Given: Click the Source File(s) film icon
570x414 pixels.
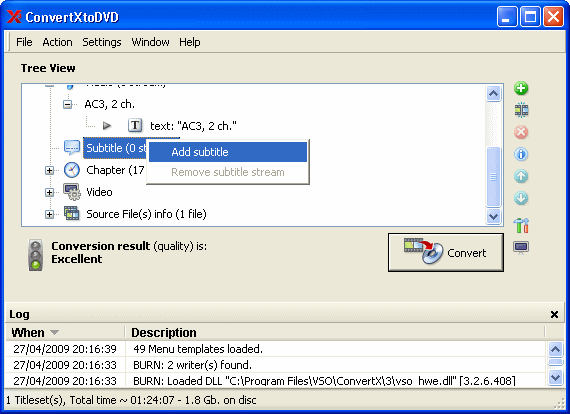Looking at the screenshot, I should [x=72, y=213].
